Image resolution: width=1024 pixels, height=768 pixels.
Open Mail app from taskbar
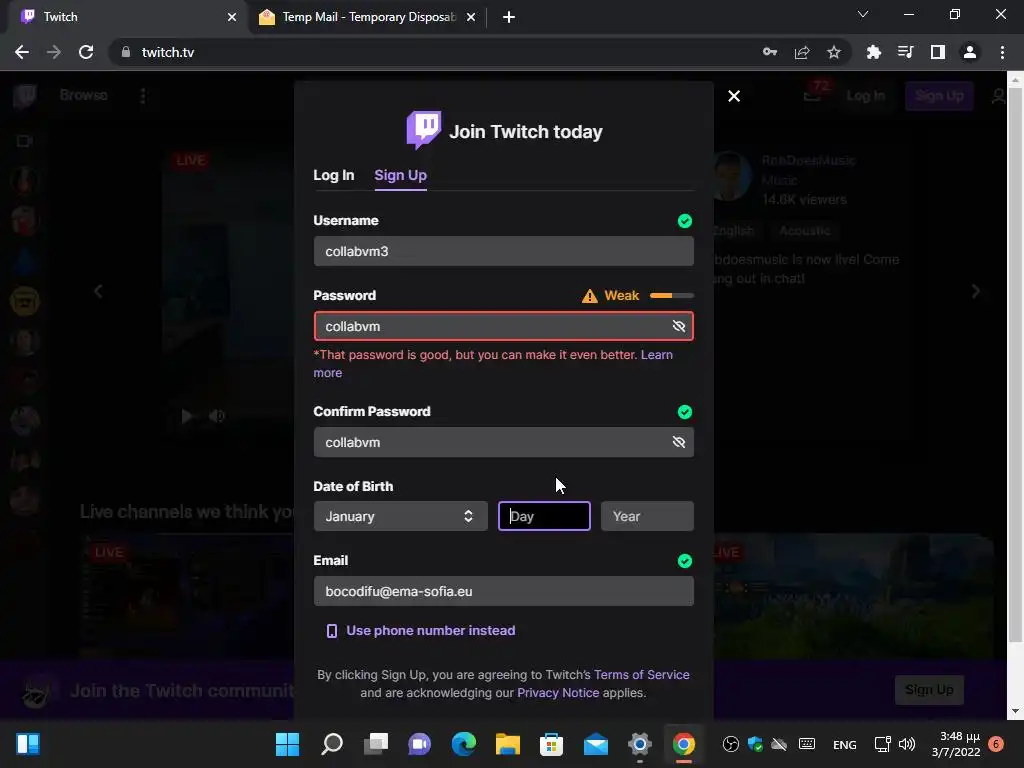point(596,744)
